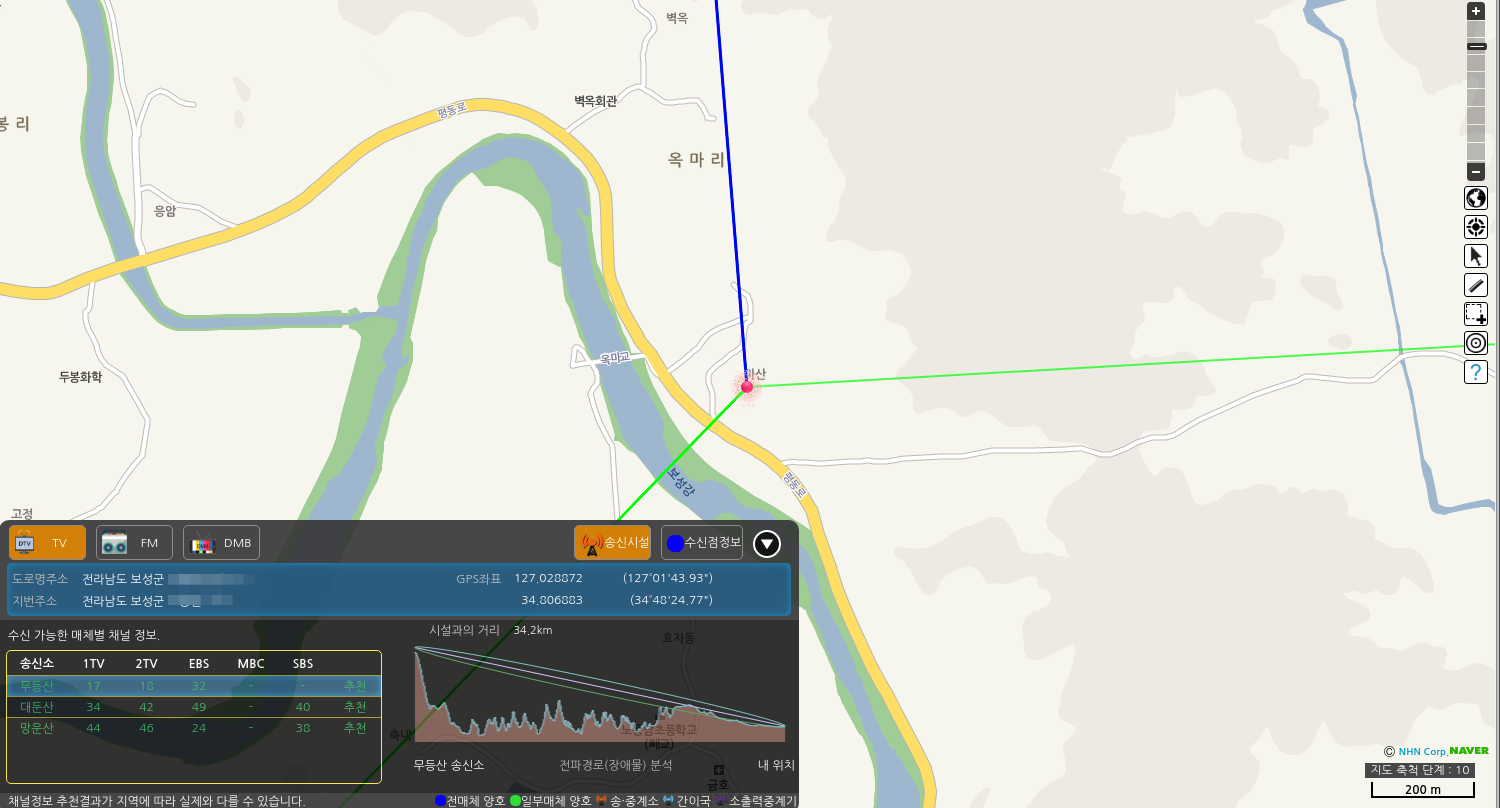Click the 34.2km distance value

[533, 631]
